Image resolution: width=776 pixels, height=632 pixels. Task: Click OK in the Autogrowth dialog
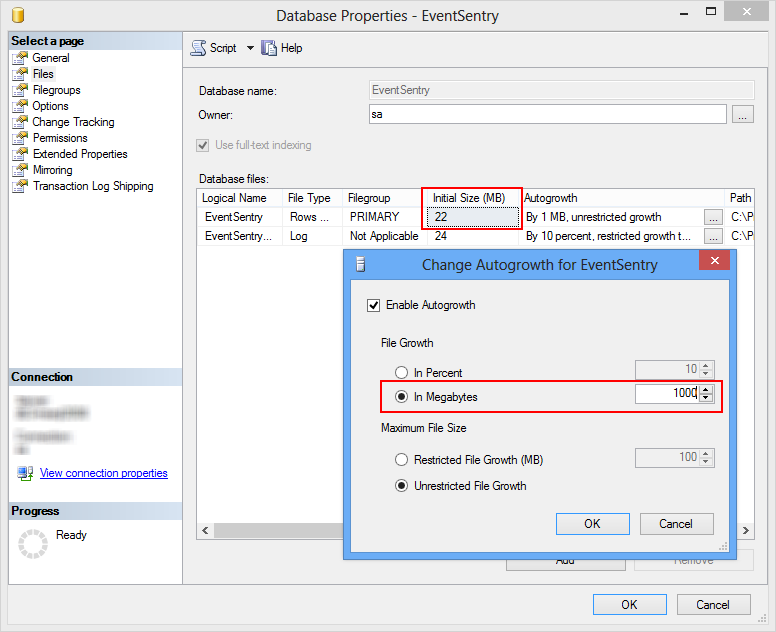592,524
